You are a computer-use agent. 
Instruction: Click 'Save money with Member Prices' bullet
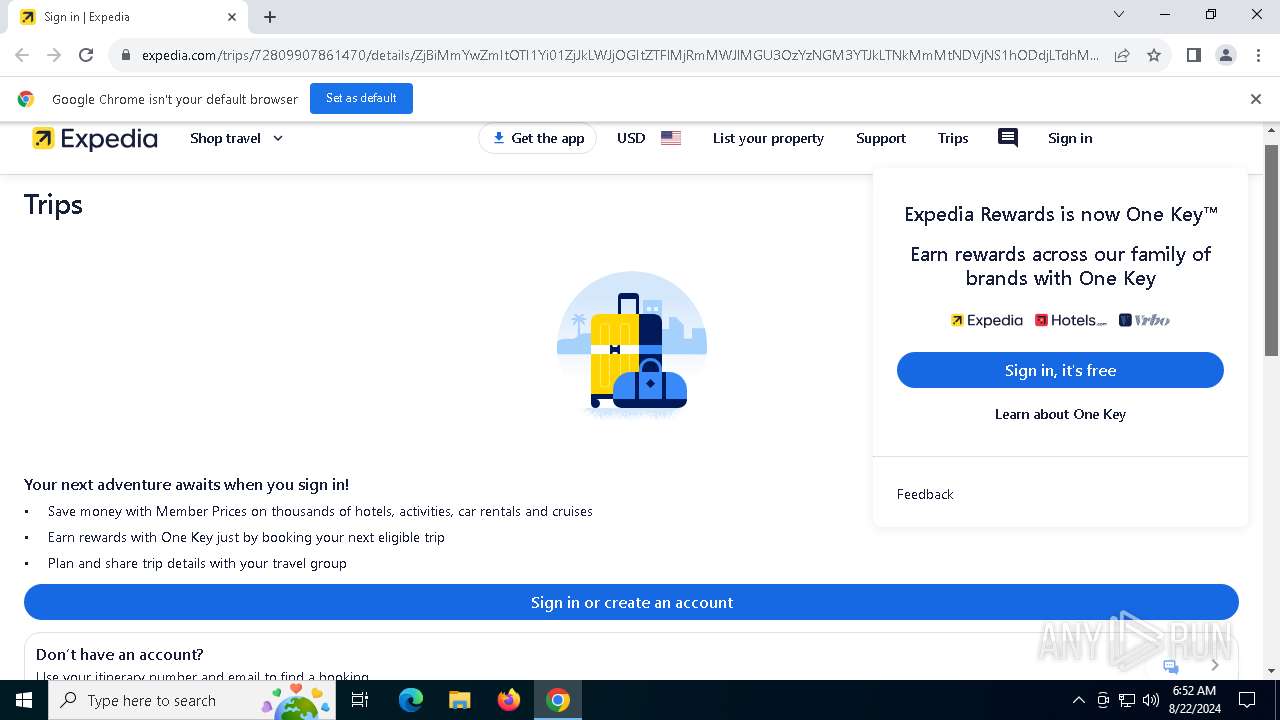320,511
